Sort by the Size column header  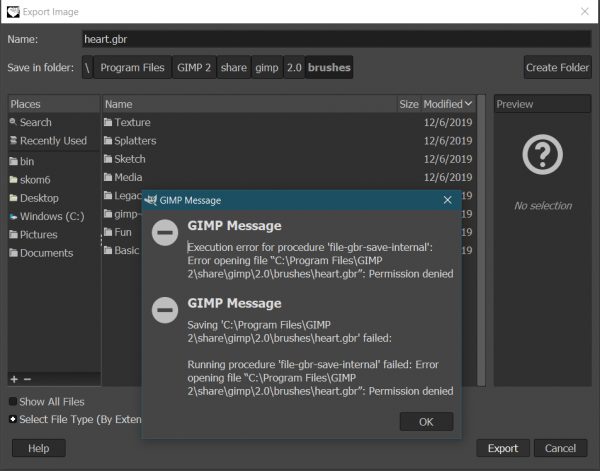pos(409,104)
